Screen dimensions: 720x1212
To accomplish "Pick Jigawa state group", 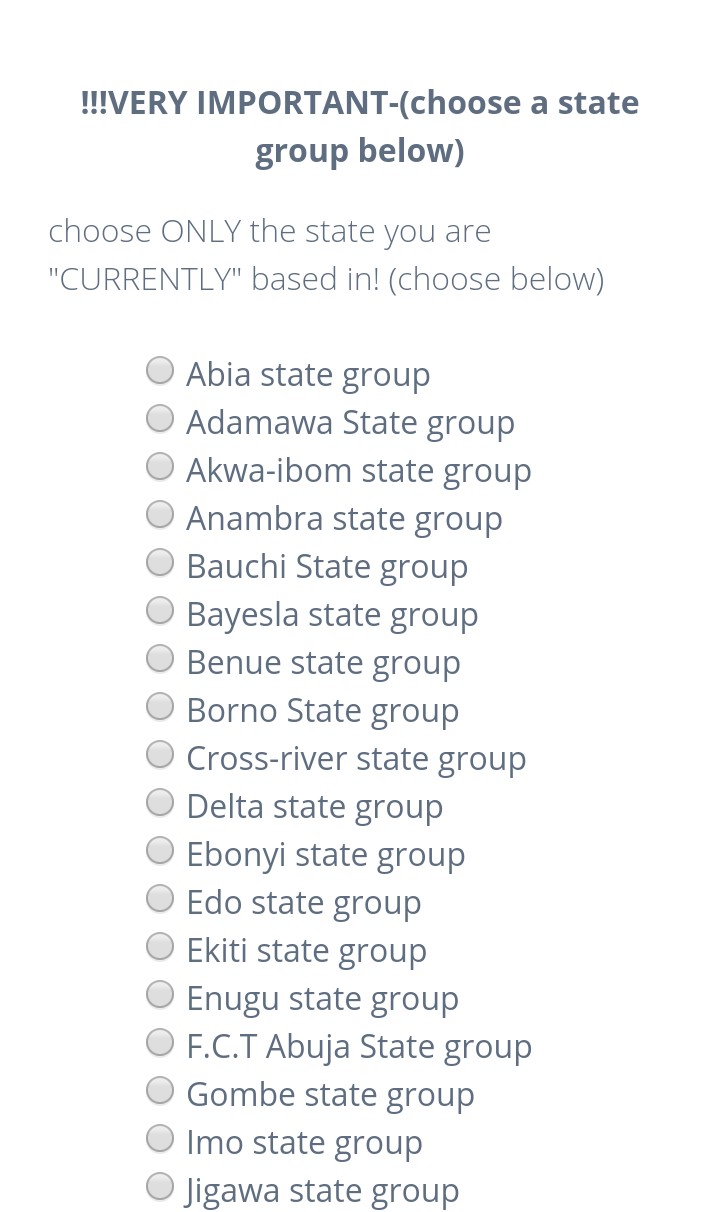I will click(160, 1187).
